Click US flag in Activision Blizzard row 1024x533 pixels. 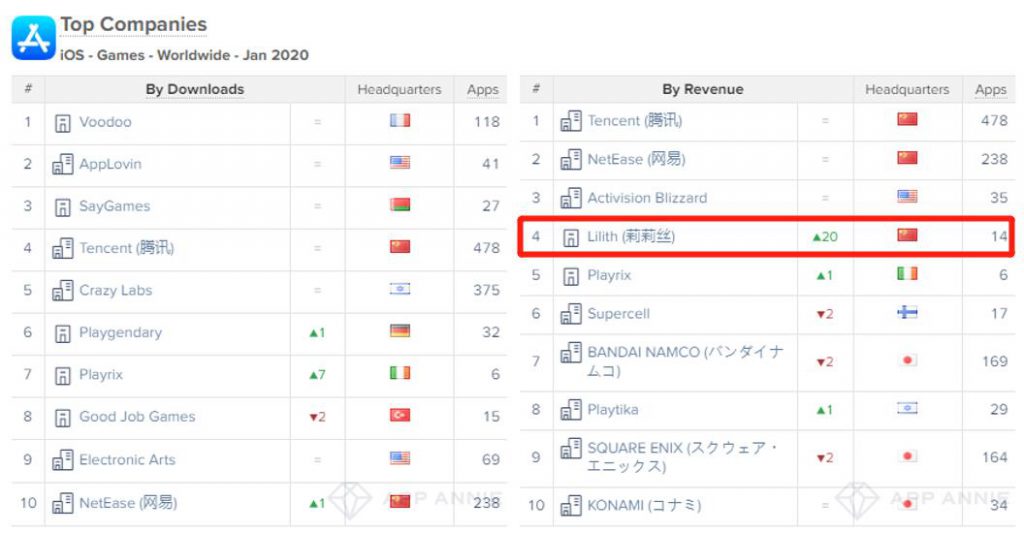pyautogui.click(x=907, y=196)
